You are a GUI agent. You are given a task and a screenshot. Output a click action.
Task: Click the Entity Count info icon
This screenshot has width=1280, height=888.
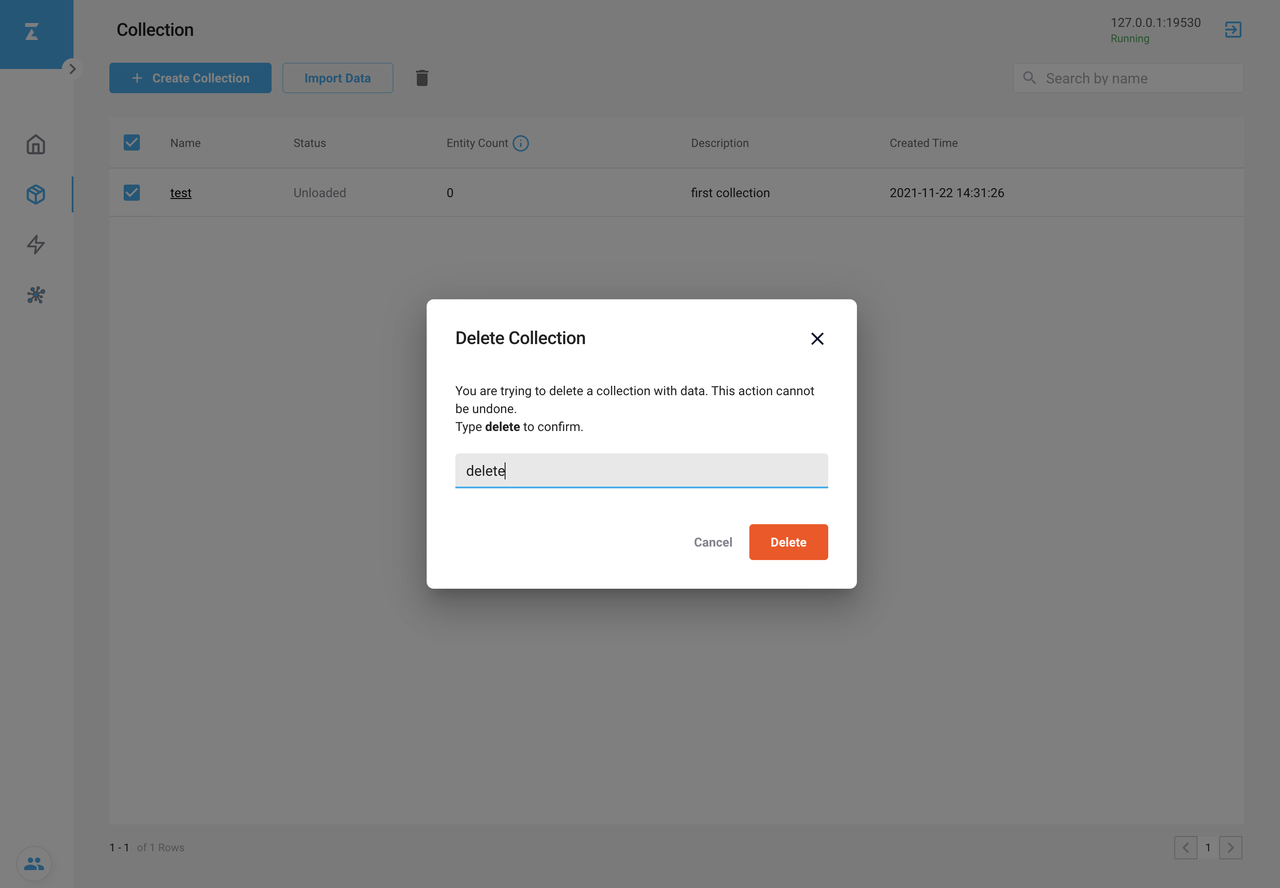coord(521,143)
